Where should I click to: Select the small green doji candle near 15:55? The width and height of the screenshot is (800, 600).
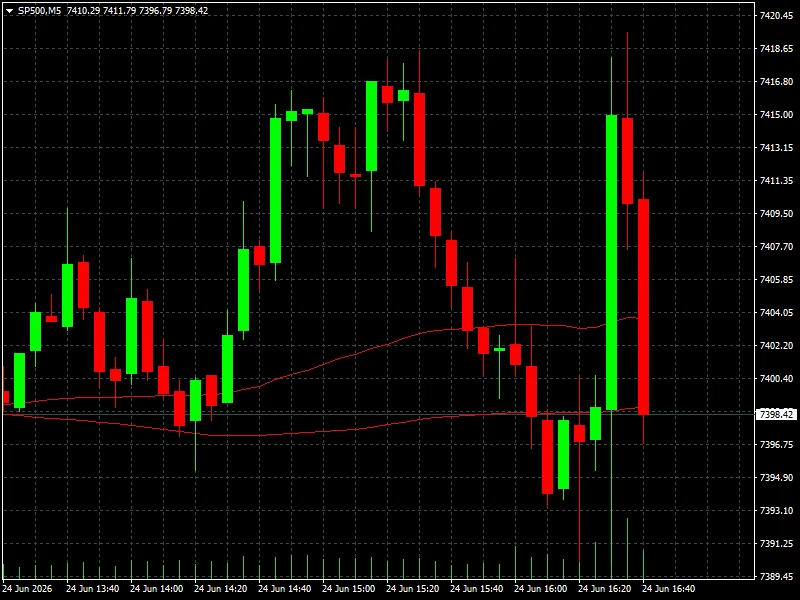click(499, 349)
